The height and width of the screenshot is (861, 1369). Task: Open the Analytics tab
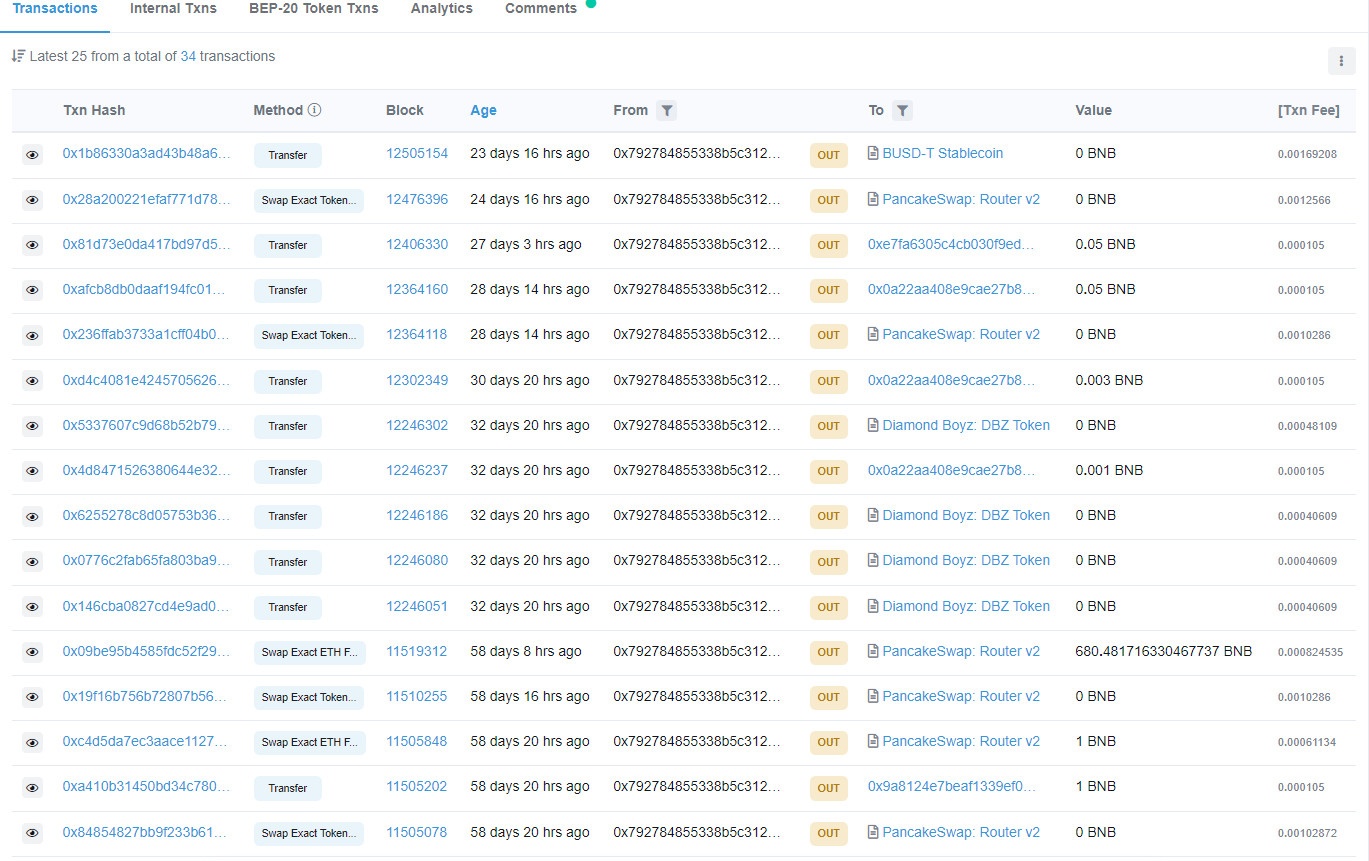point(441,8)
